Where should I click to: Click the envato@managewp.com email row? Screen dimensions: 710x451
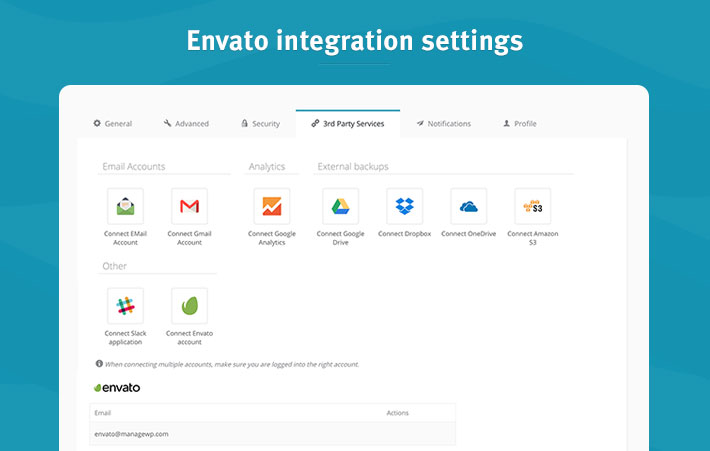[x=131, y=434]
